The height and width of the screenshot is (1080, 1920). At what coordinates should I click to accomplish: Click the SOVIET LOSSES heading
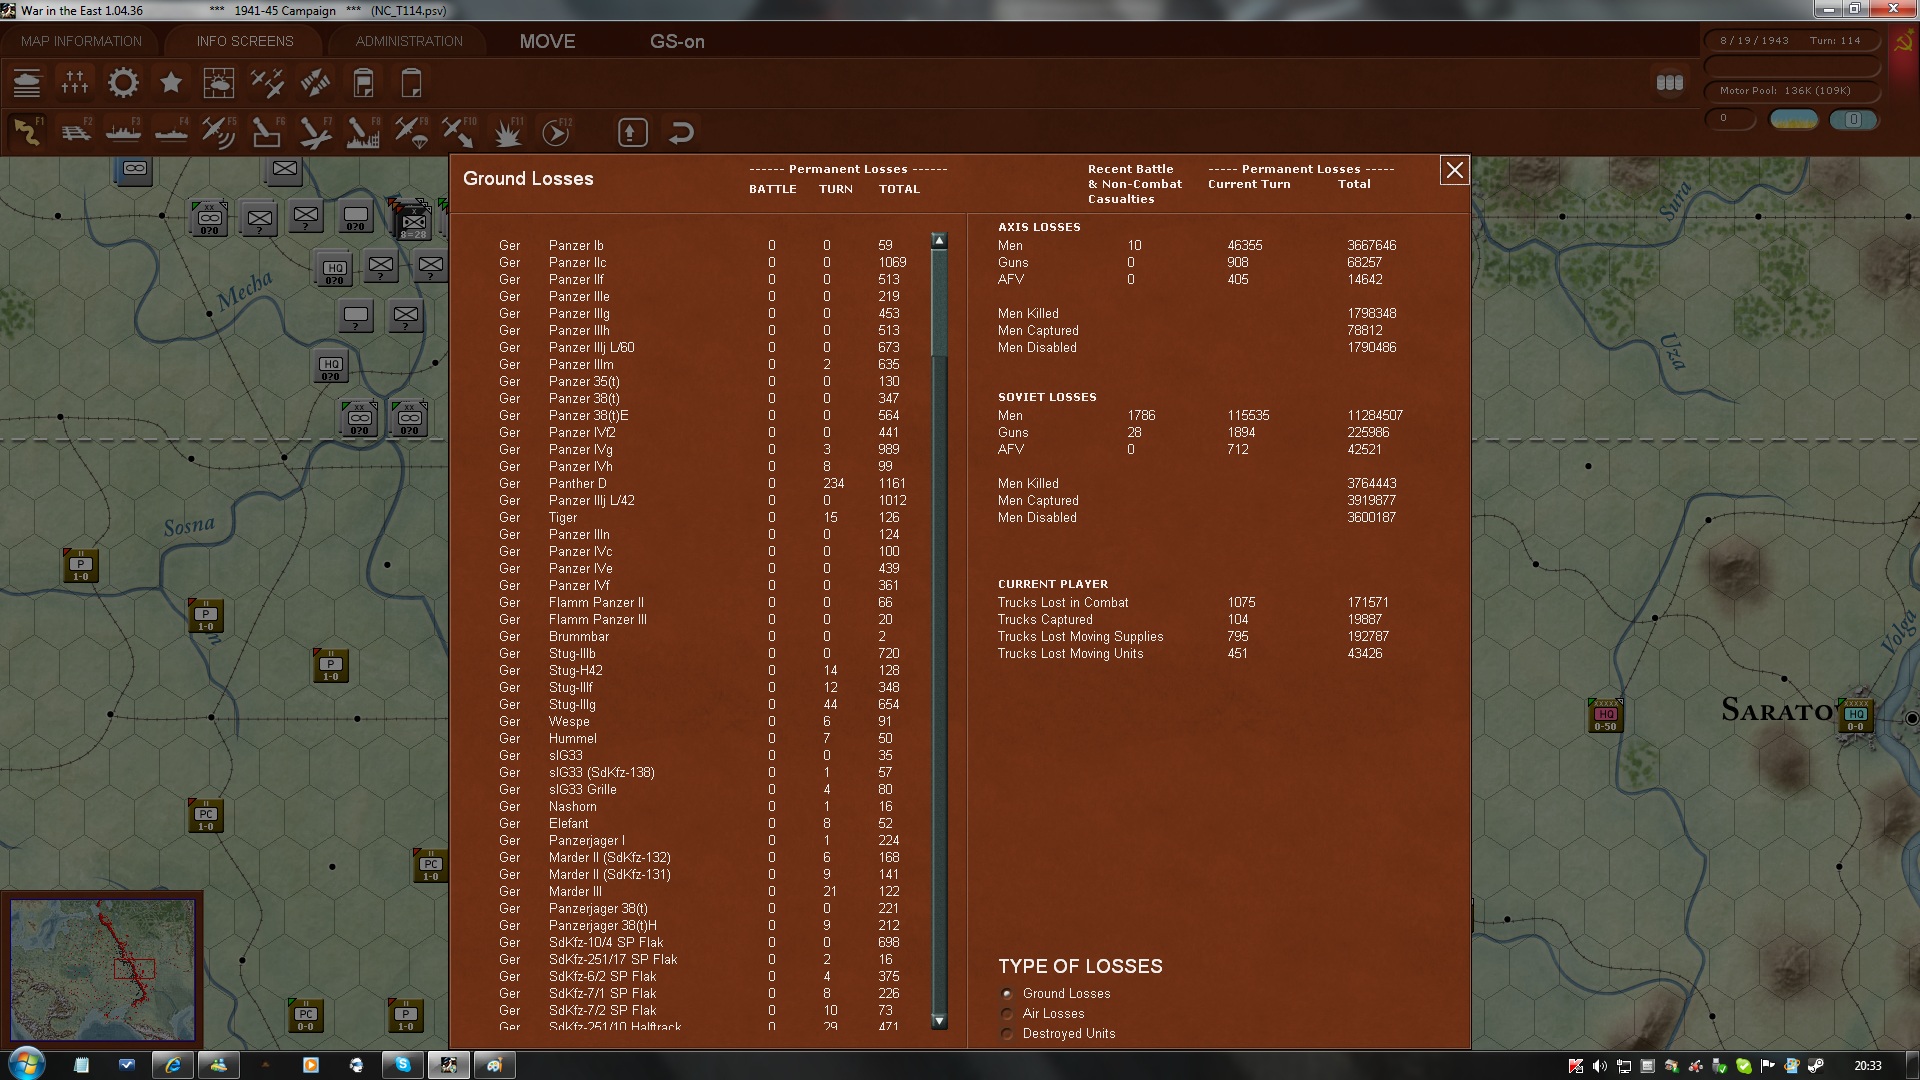click(x=1047, y=397)
